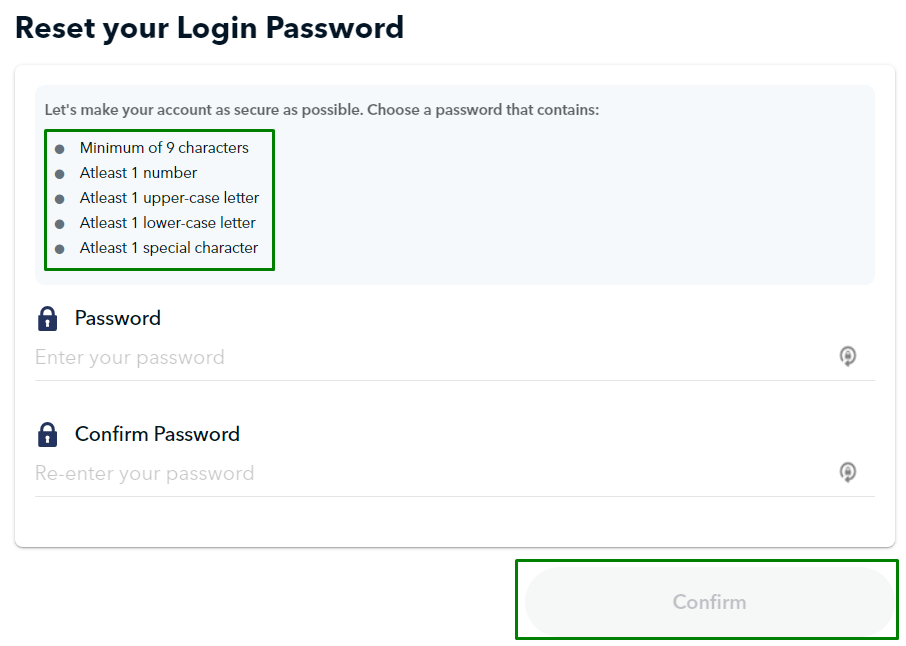Click the Reset your Login Password heading

[x=209, y=27]
